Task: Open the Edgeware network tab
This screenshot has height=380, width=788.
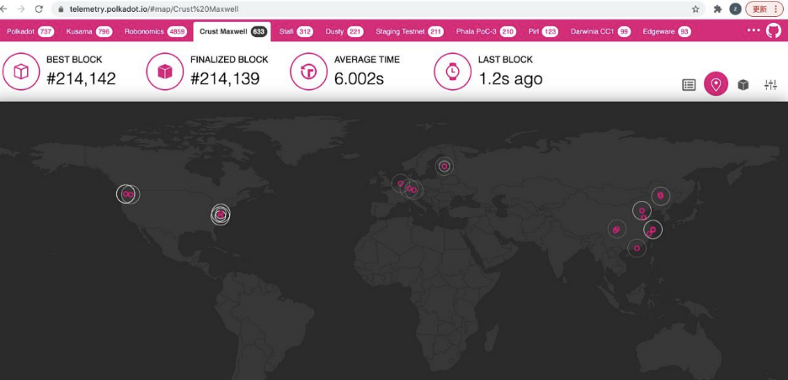Action: (x=666, y=31)
